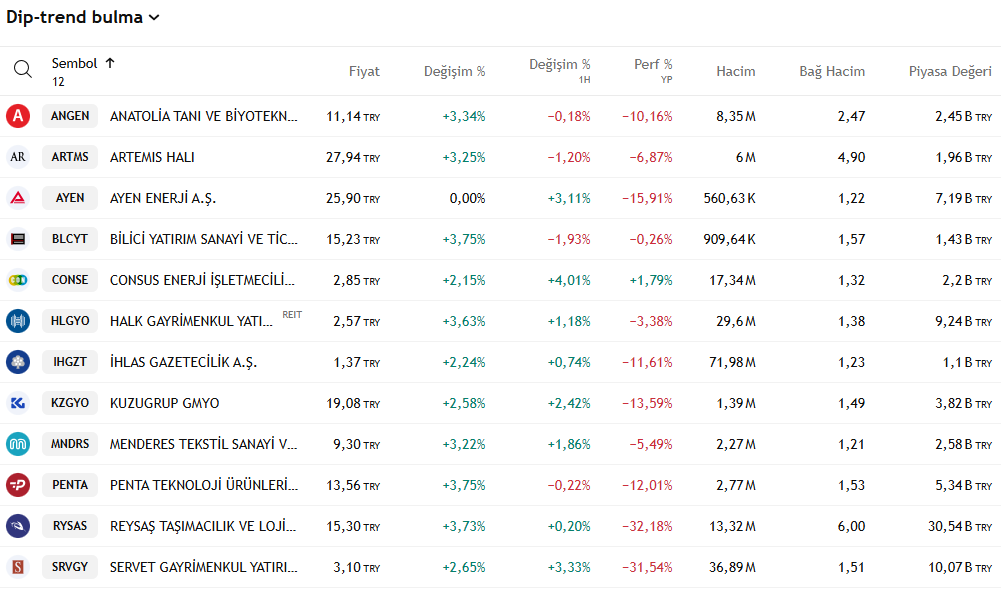The height and width of the screenshot is (591, 1001).
Task: Click the SRVGY company logo icon
Action: tap(18, 567)
